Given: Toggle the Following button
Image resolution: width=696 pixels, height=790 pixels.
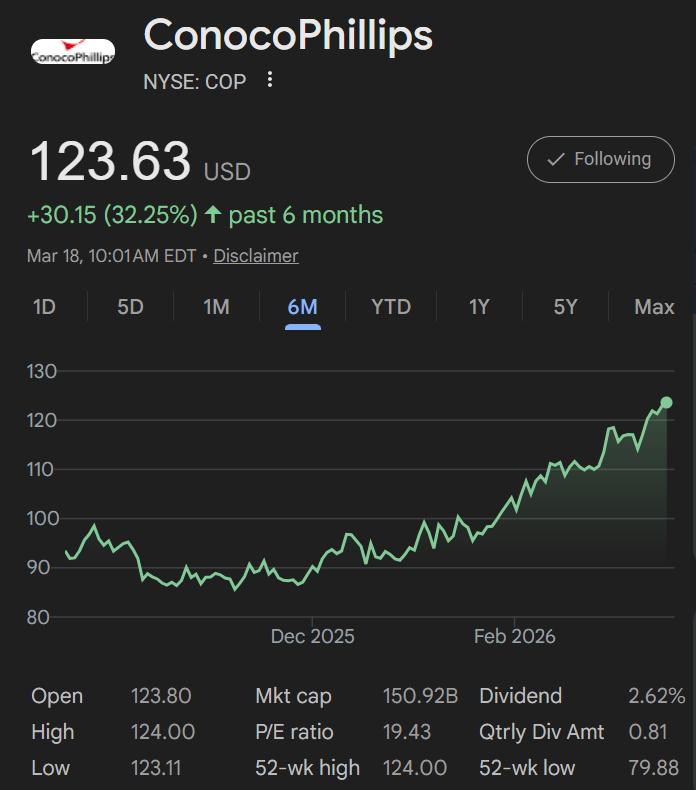Looking at the screenshot, I should [601, 159].
